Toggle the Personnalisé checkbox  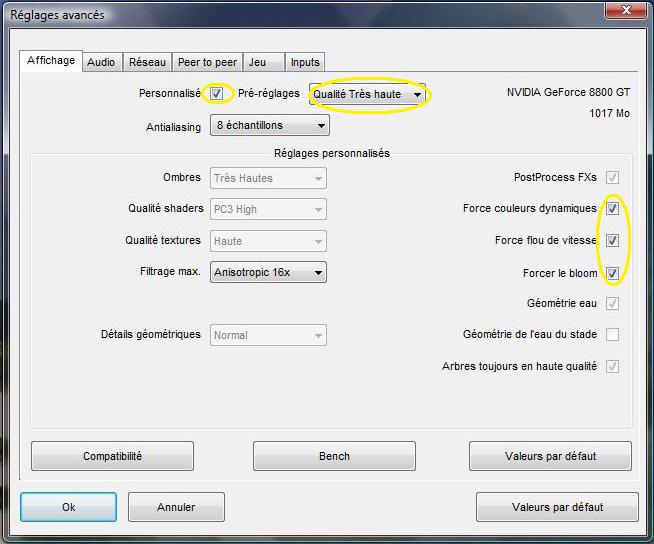tap(216, 93)
